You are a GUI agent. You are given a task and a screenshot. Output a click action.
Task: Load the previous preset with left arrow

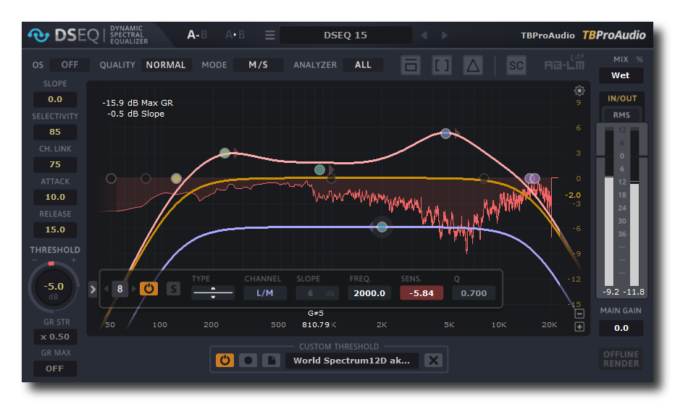(x=424, y=35)
